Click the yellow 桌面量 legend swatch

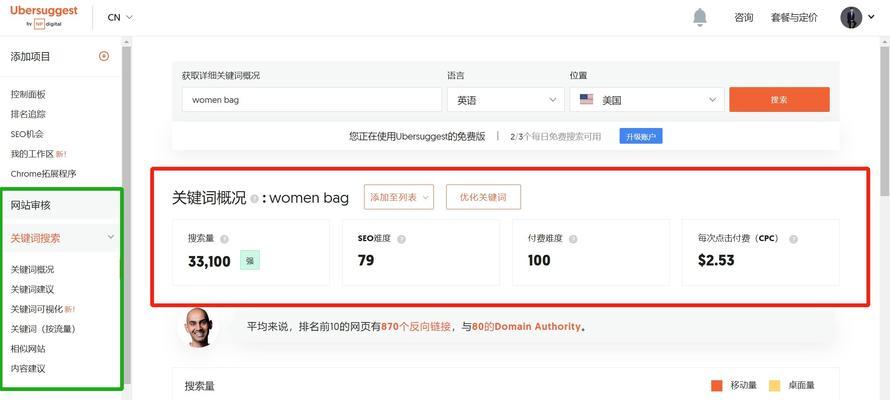[774, 386]
